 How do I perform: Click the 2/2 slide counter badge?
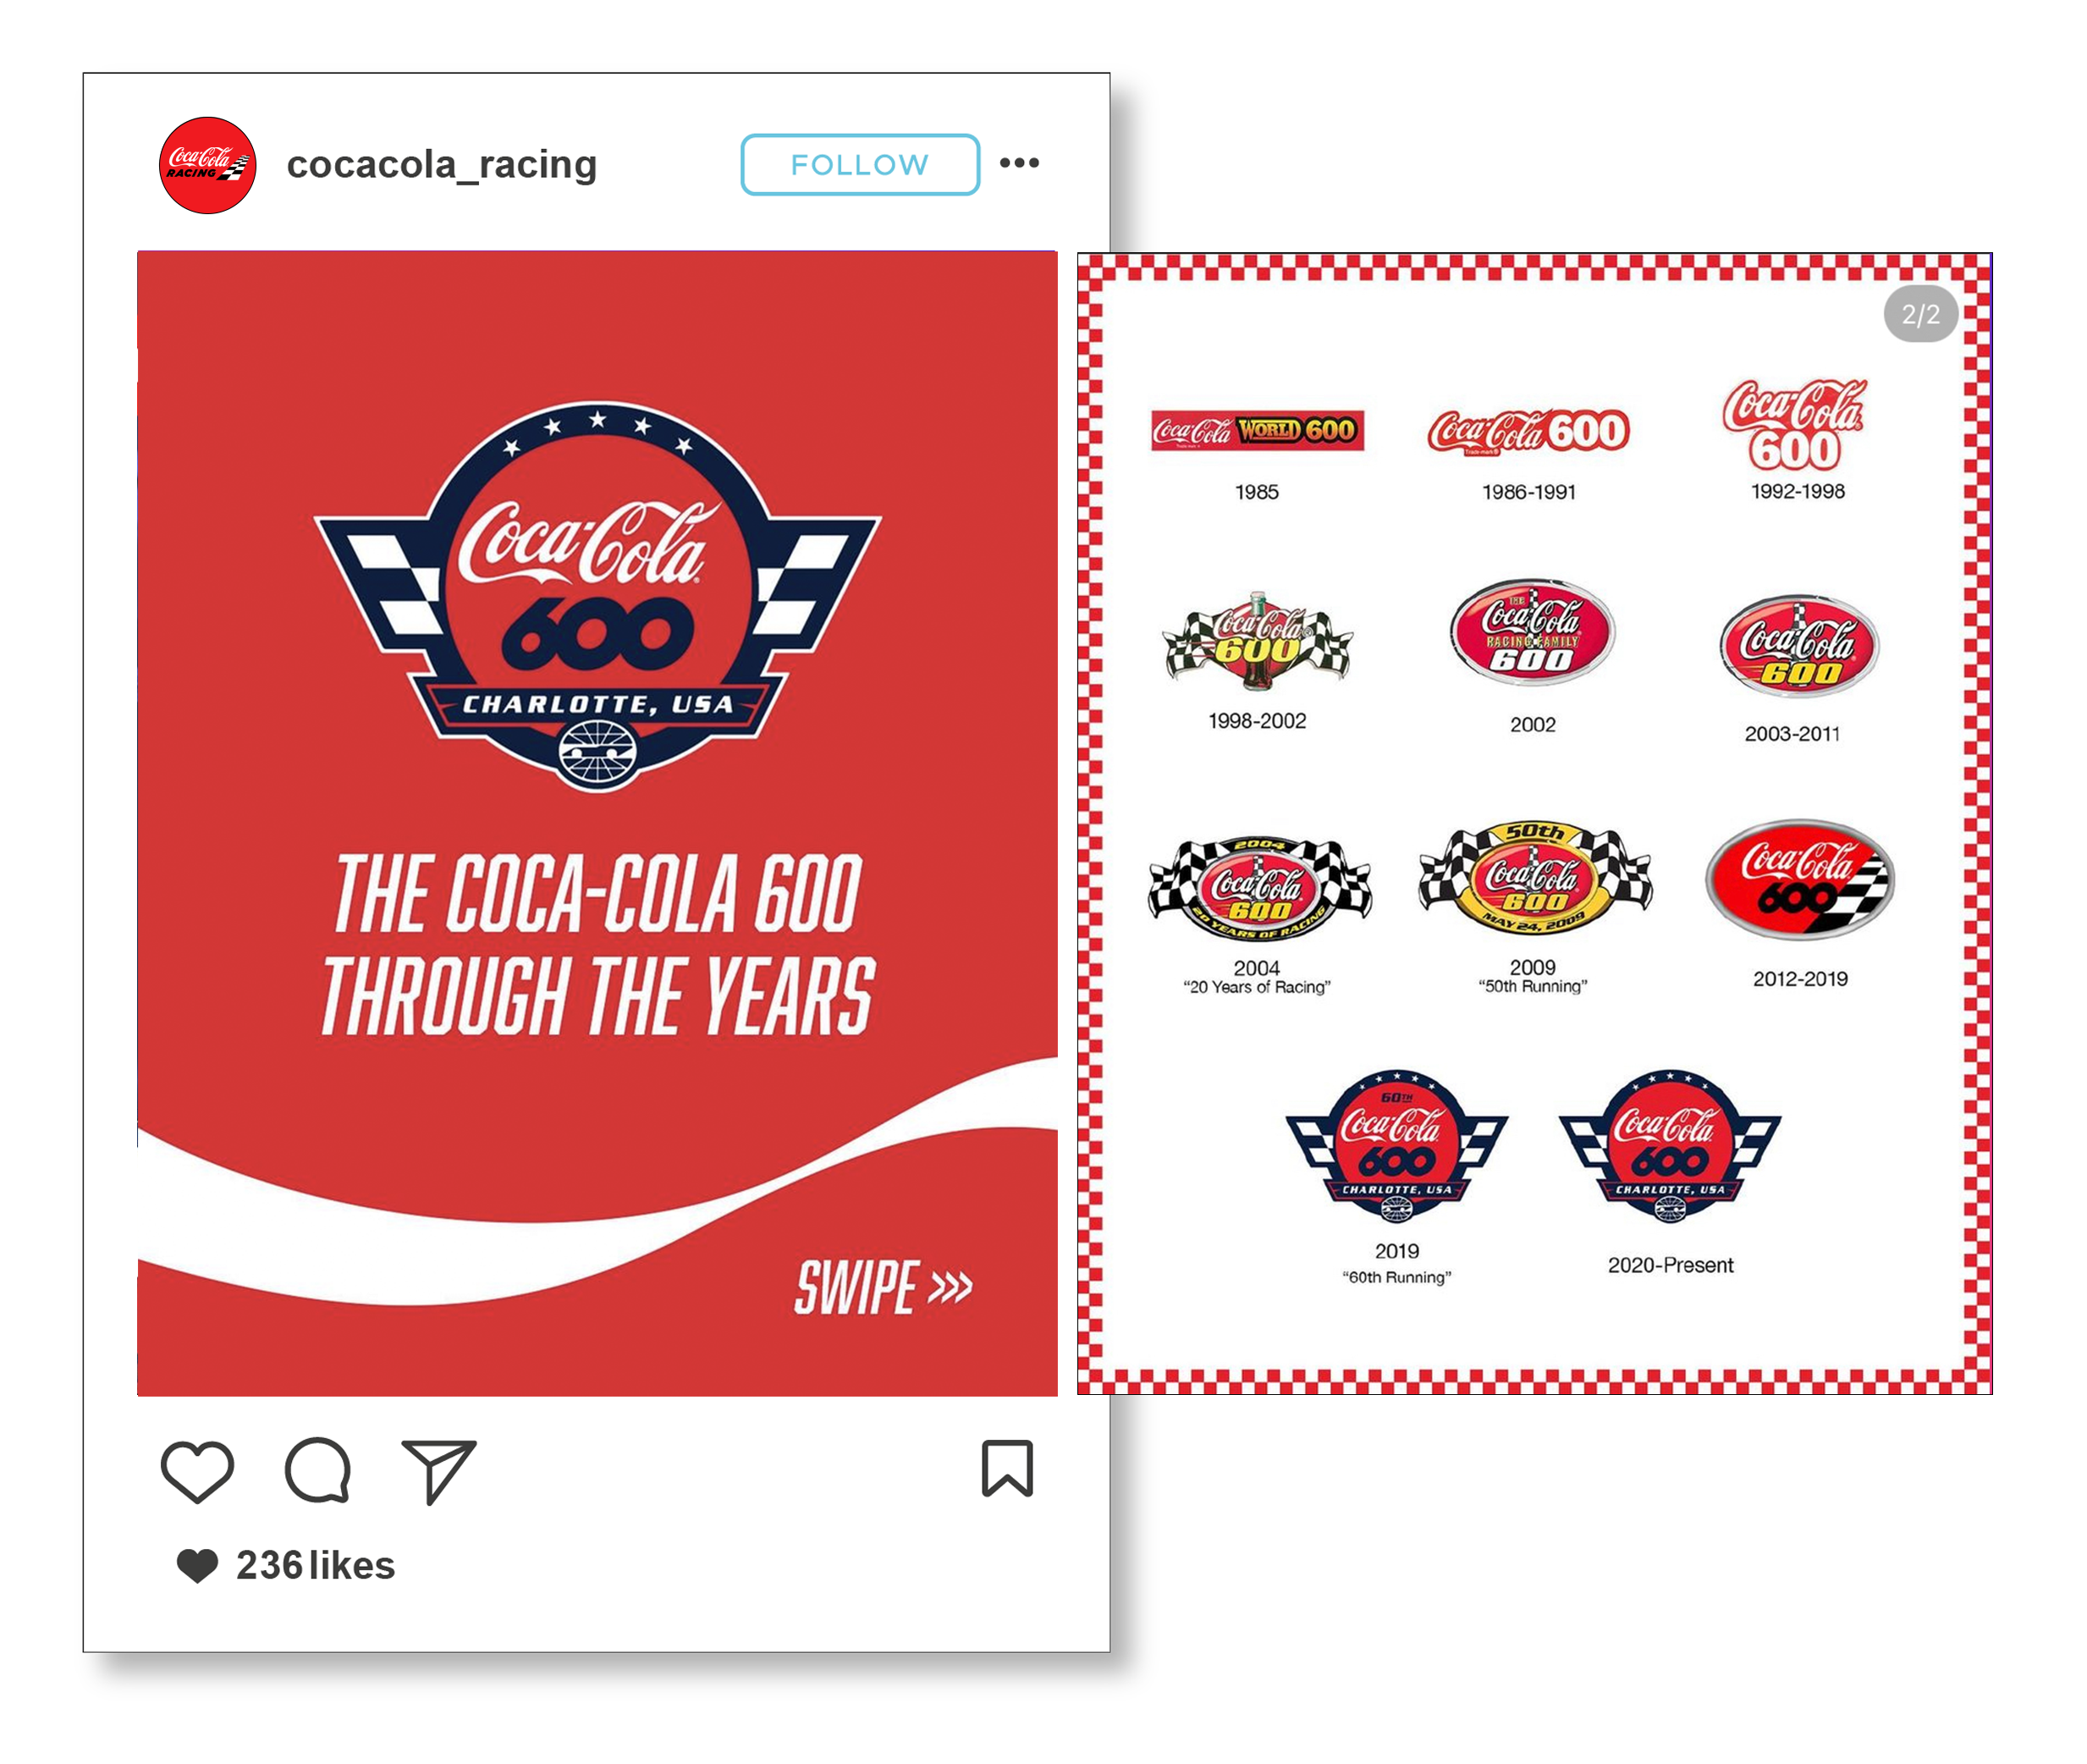pos(1920,315)
